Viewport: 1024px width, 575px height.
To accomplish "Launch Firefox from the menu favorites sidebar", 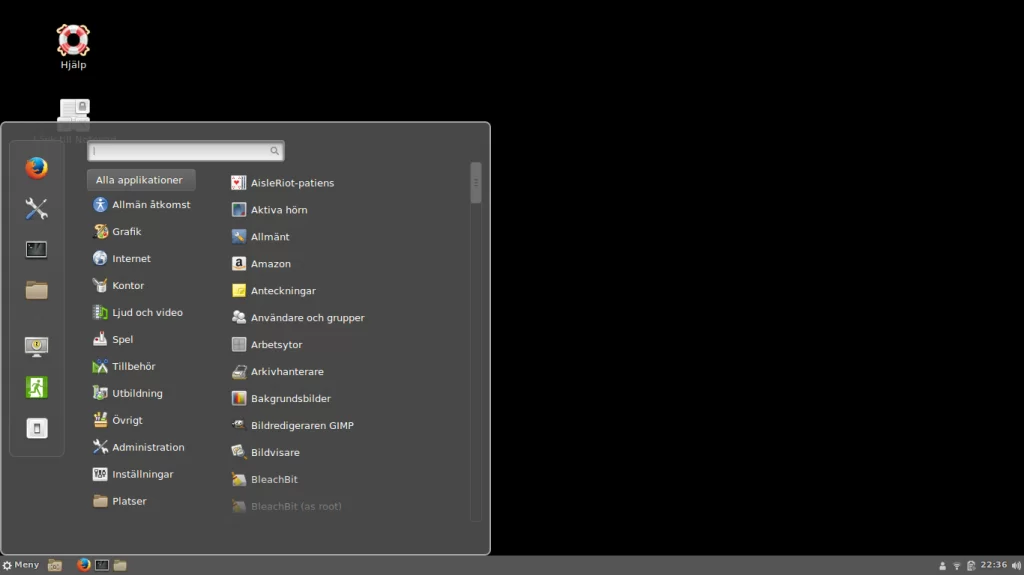I will [x=37, y=168].
